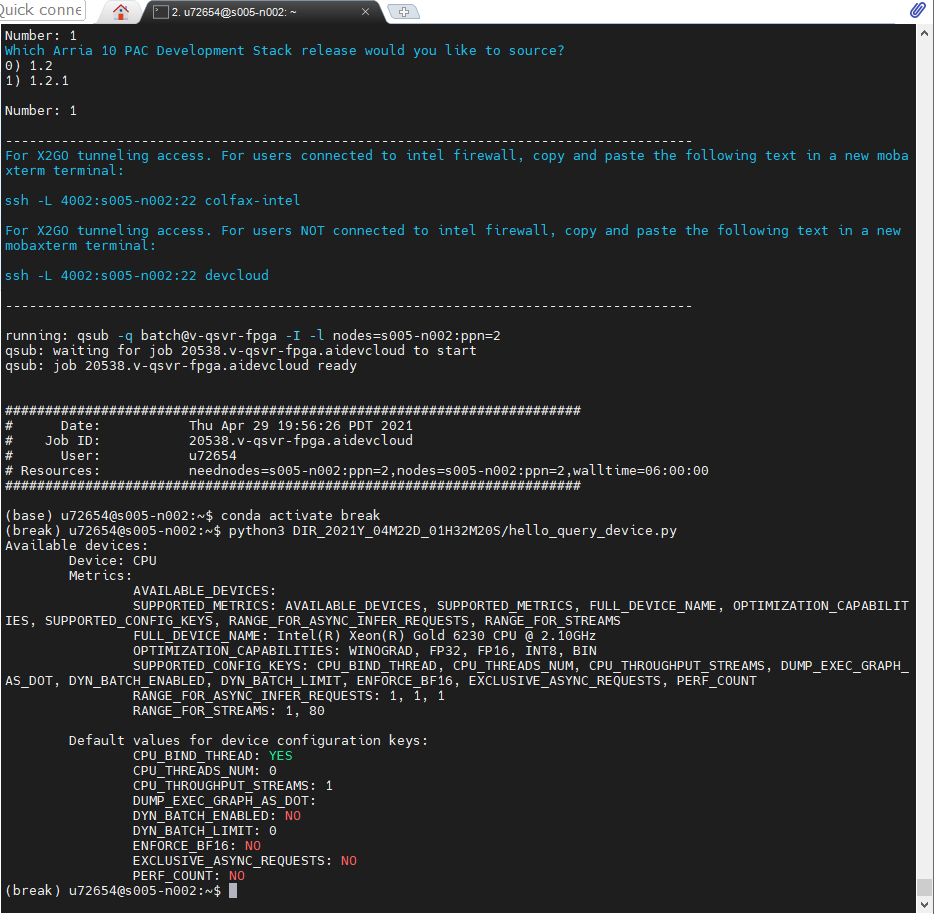Click the vertical scrollbar thumb
This screenshot has height=914, width=934.
tap(924, 887)
